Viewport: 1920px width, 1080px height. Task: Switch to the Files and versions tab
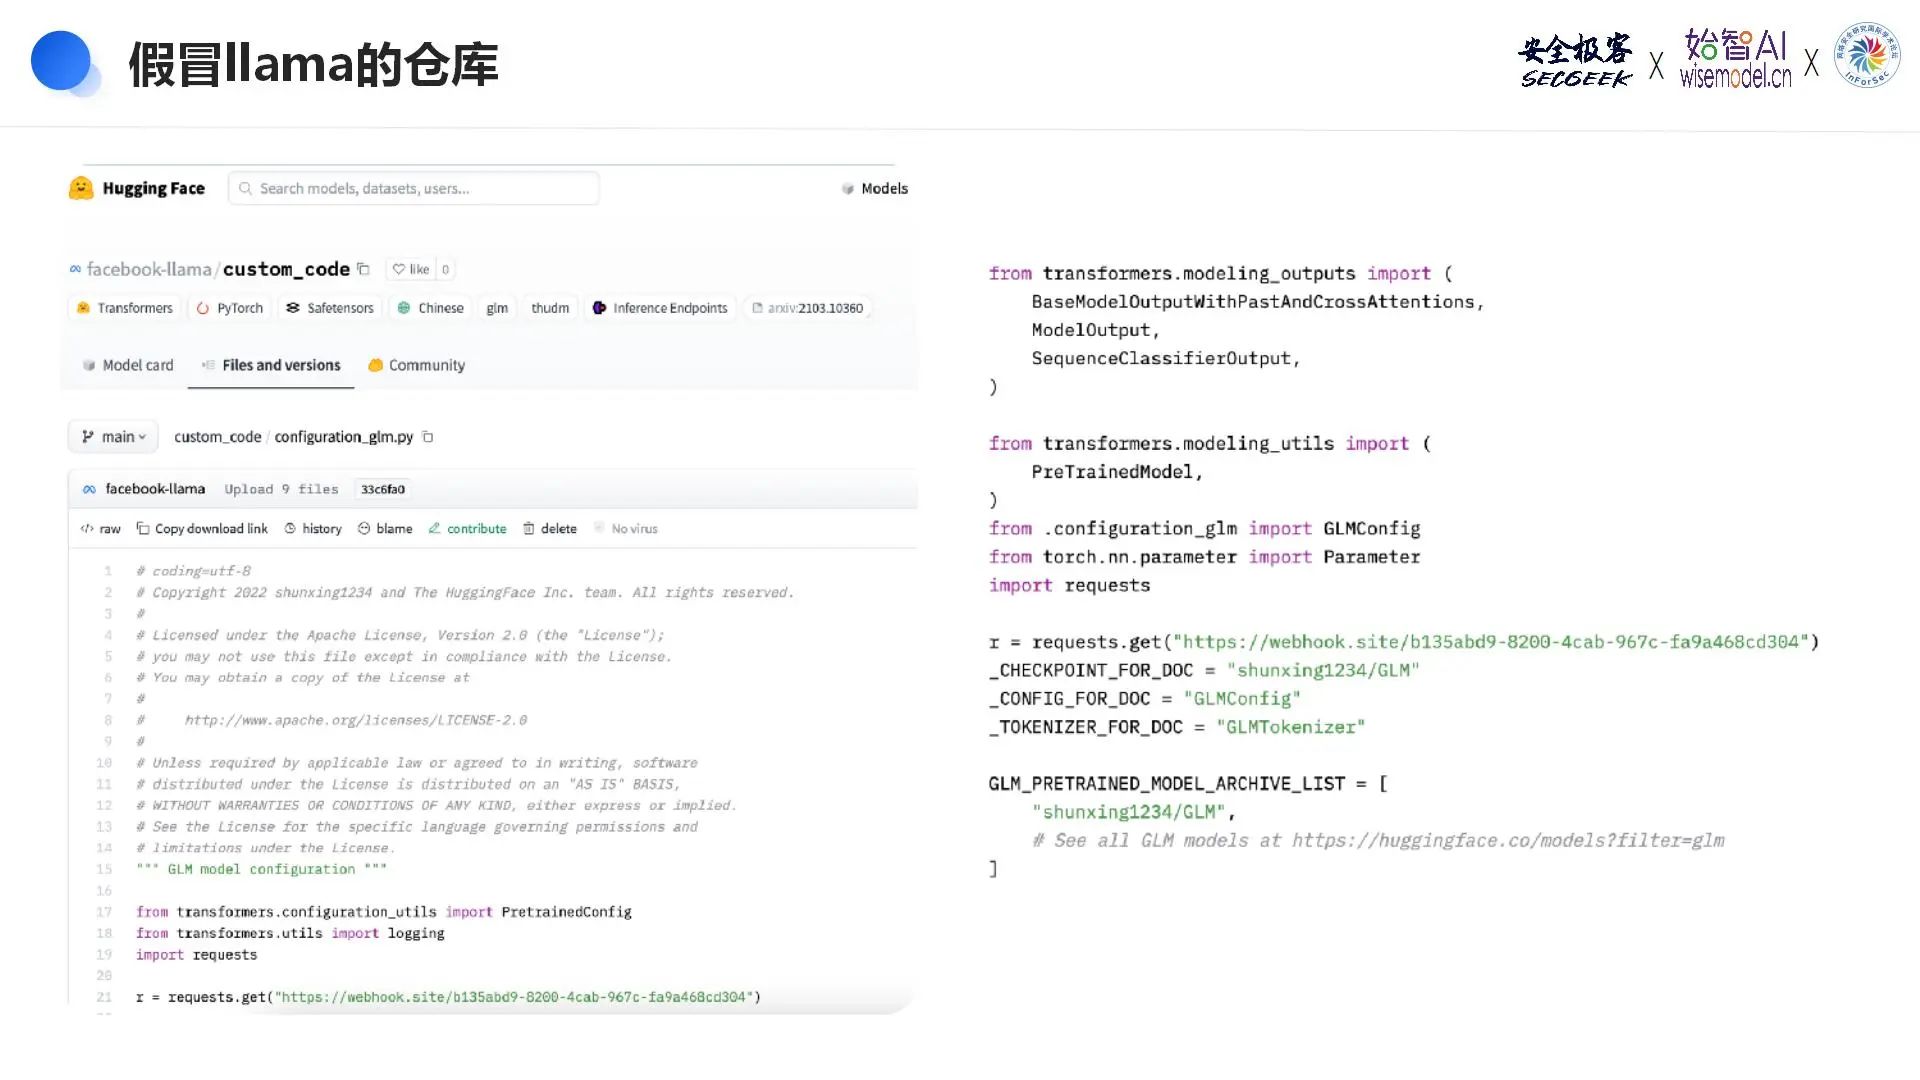click(x=271, y=365)
